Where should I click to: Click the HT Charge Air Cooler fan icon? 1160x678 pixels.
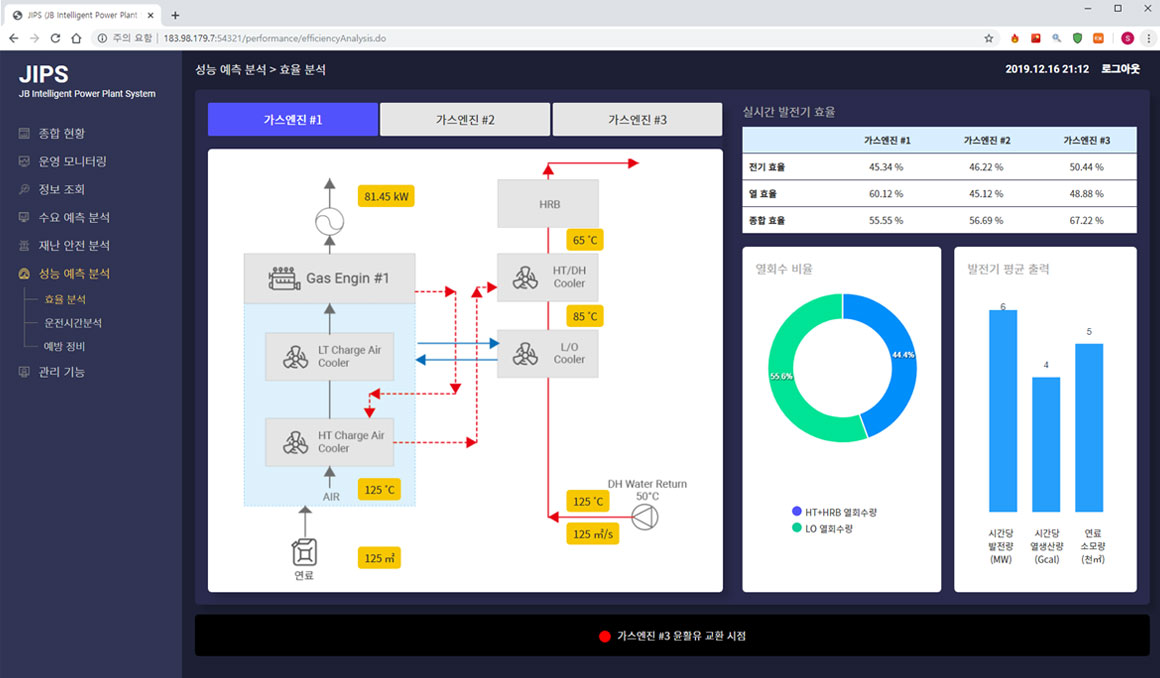pos(295,442)
